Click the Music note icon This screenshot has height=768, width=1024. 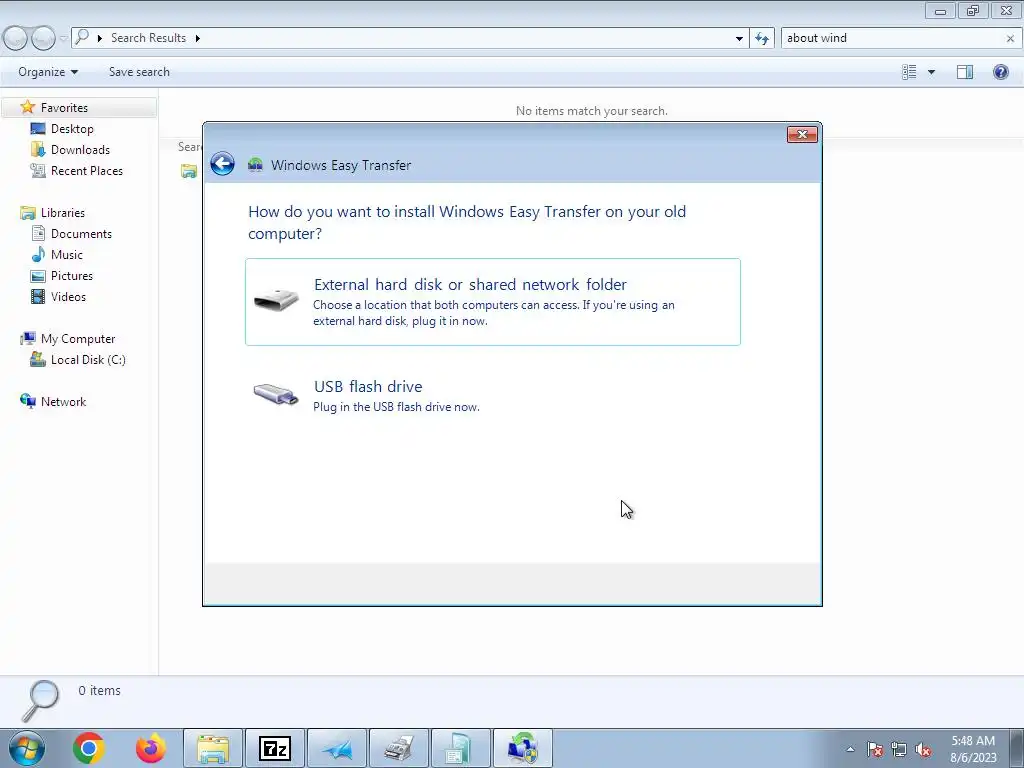click(39, 254)
